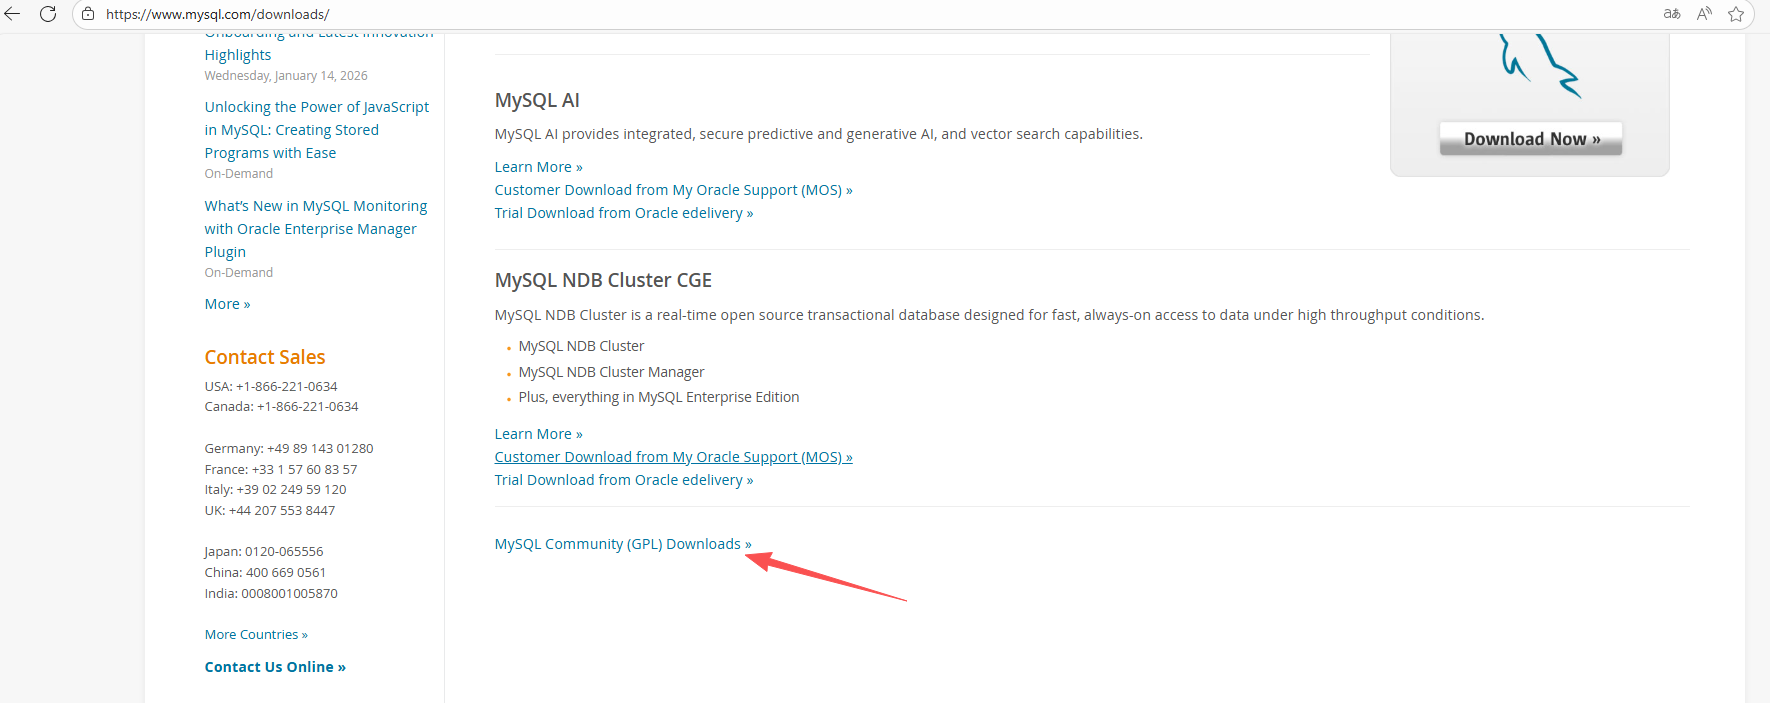
Task: Select the Contact Sales heading
Action: (x=265, y=357)
